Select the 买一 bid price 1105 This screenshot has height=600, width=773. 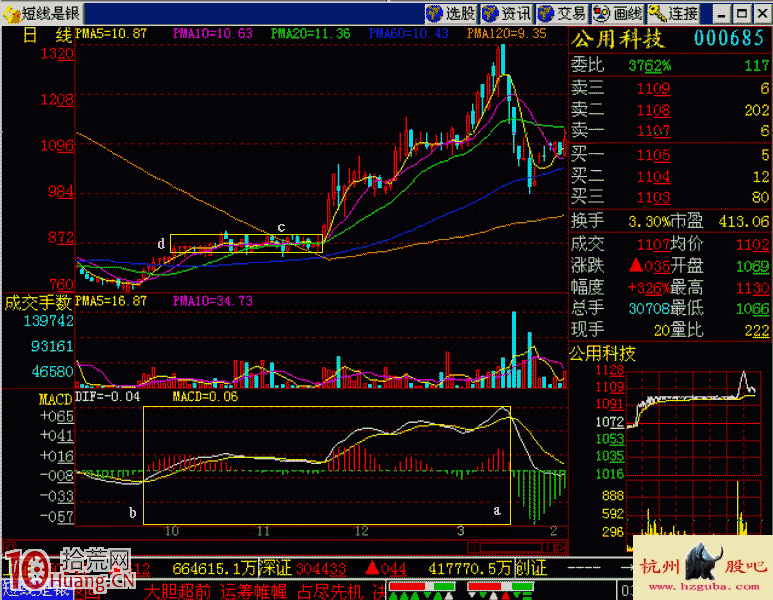[x=653, y=155]
